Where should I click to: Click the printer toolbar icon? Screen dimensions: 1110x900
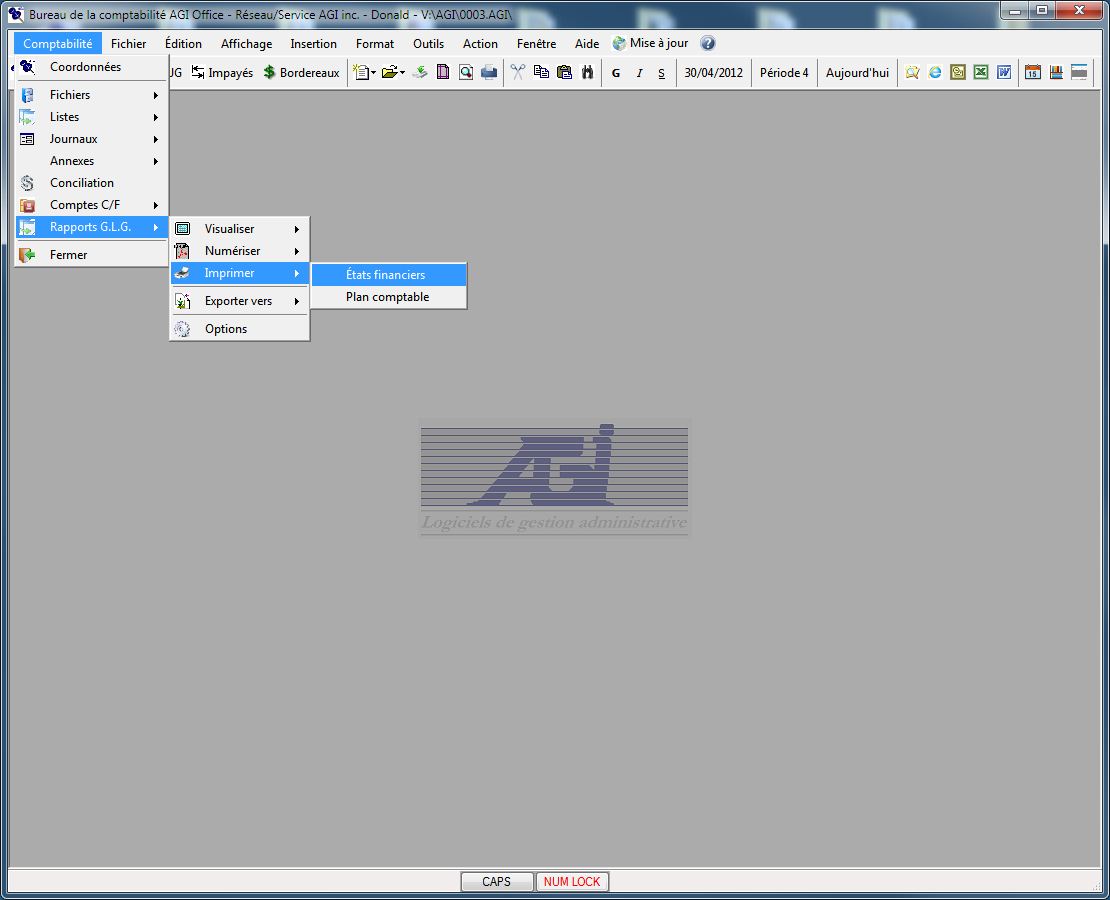coord(489,72)
